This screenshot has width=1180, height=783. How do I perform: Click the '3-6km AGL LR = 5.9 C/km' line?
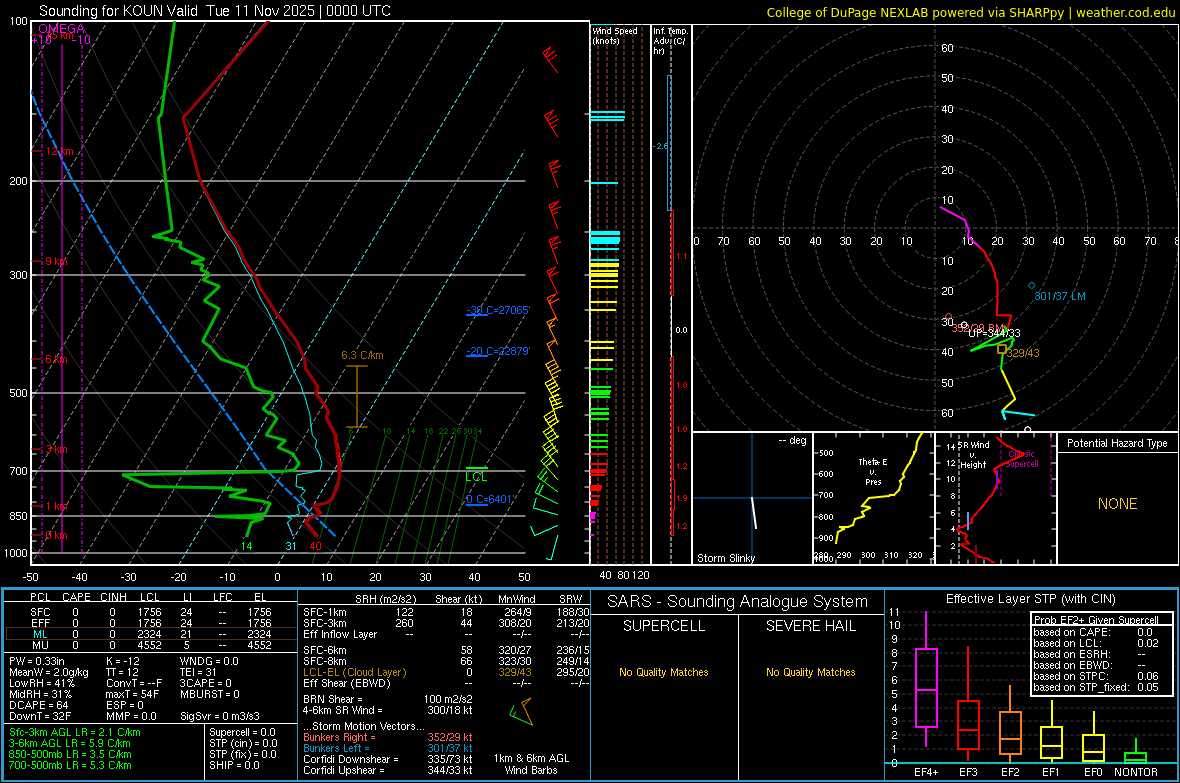[x=70, y=743]
